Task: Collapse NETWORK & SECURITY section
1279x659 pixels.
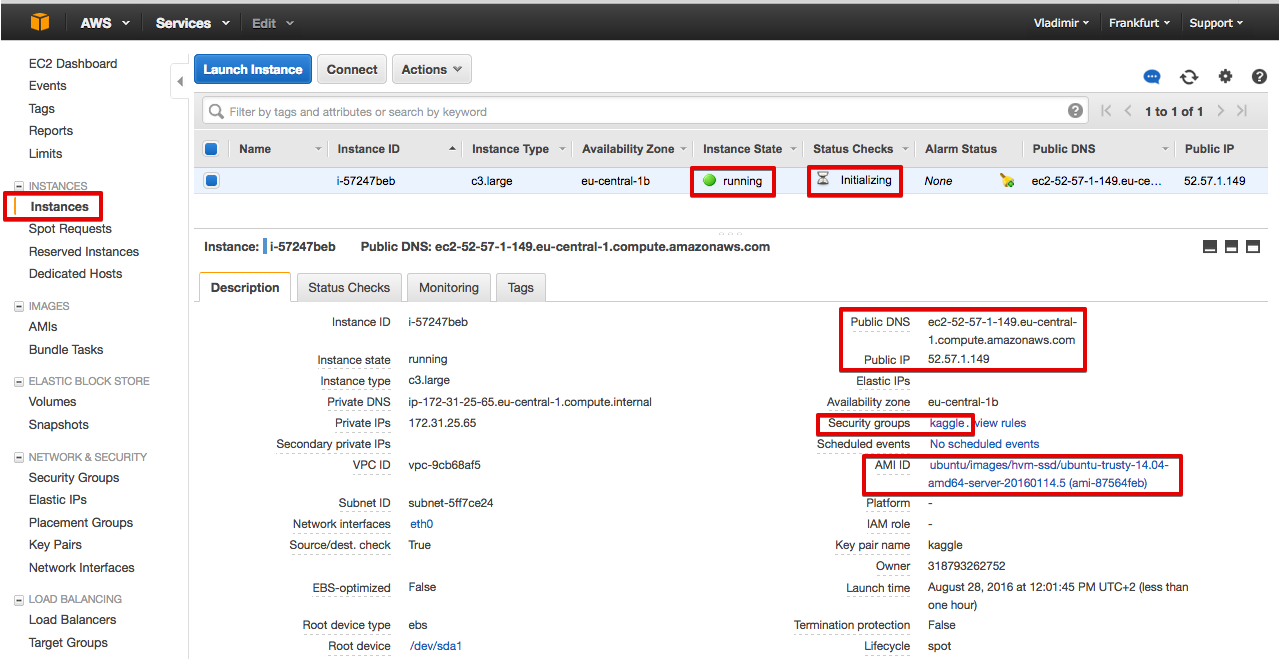Action: point(19,457)
